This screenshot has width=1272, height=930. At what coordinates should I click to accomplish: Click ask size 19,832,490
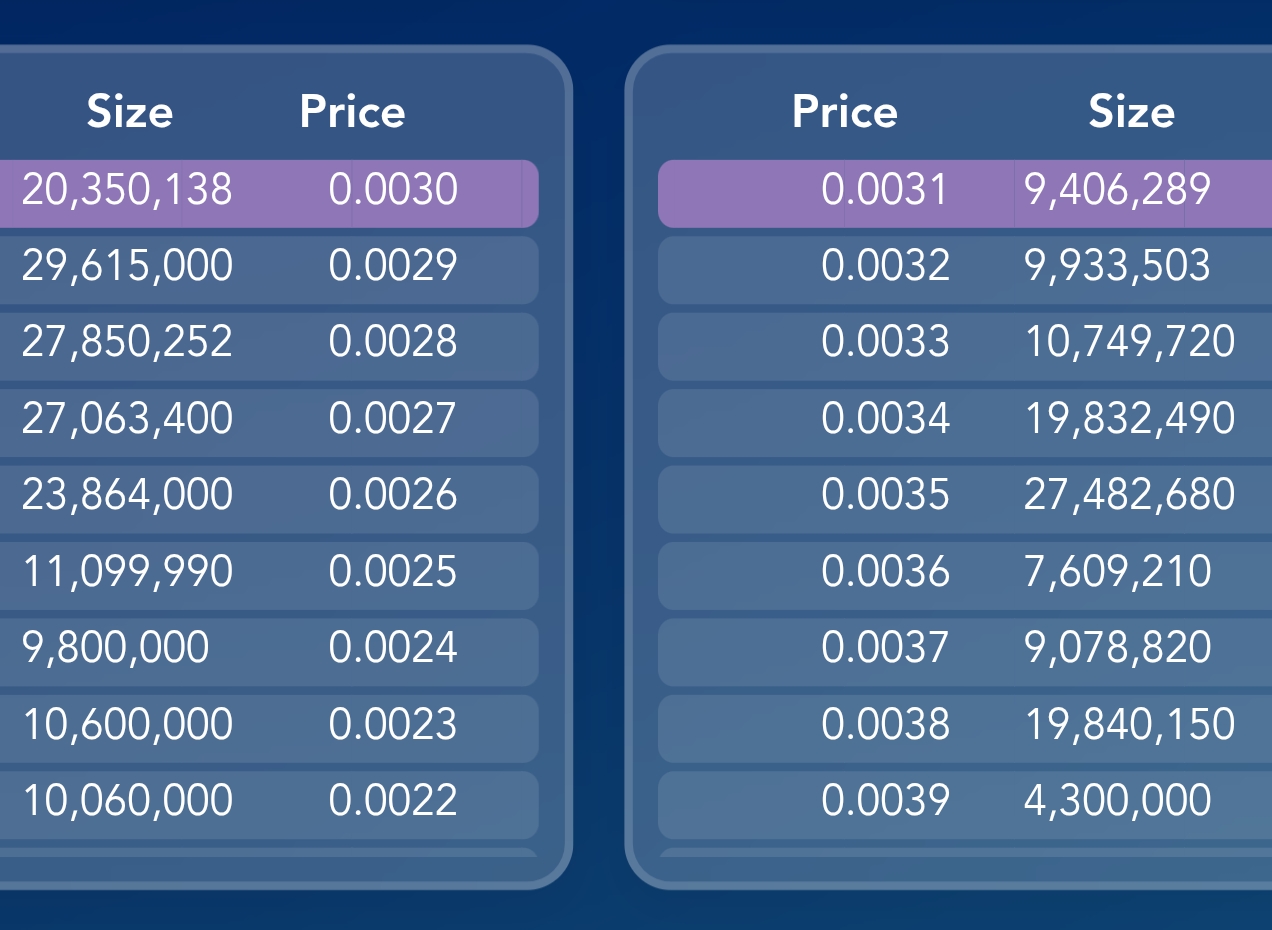pyautogui.click(x=1130, y=418)
